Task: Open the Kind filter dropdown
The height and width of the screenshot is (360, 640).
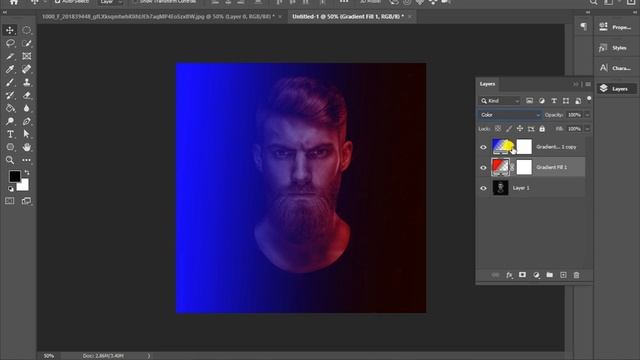Action: tap(500, 101)
